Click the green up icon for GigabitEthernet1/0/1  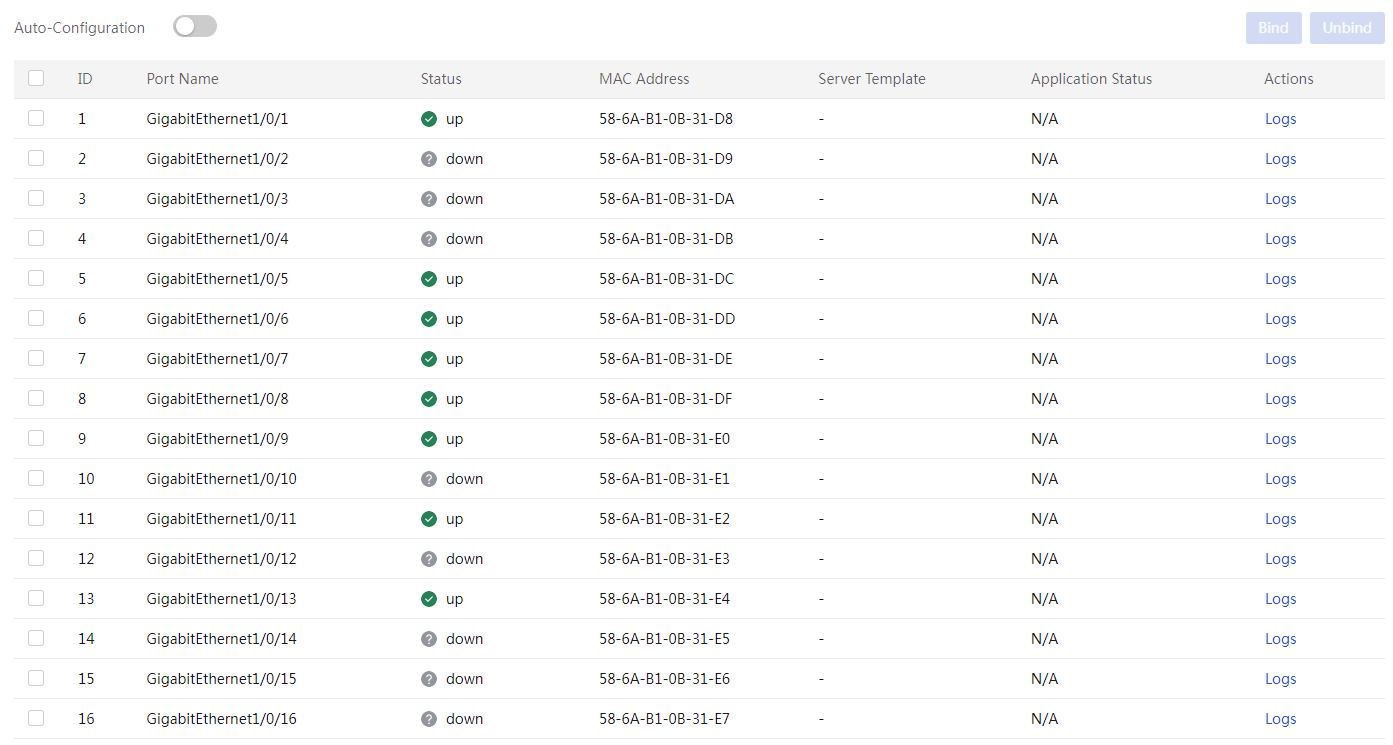(429, 119)
